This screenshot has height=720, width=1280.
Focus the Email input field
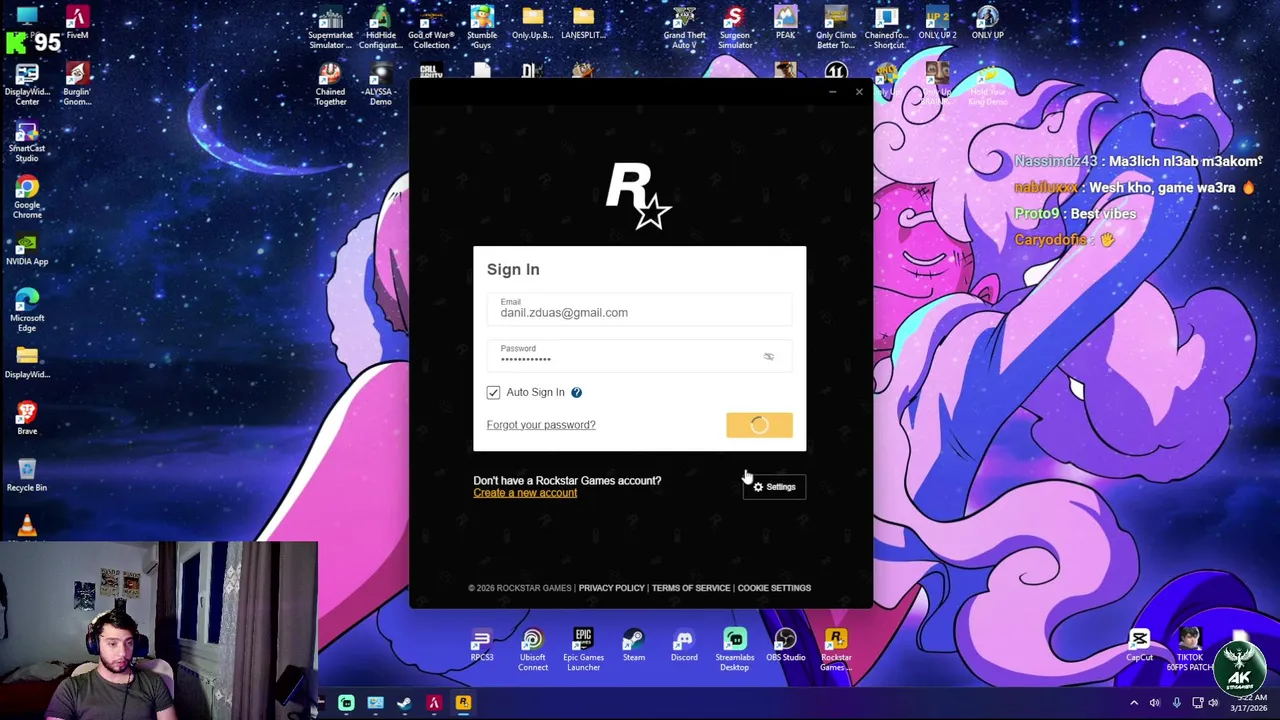(x=639, y=309)
